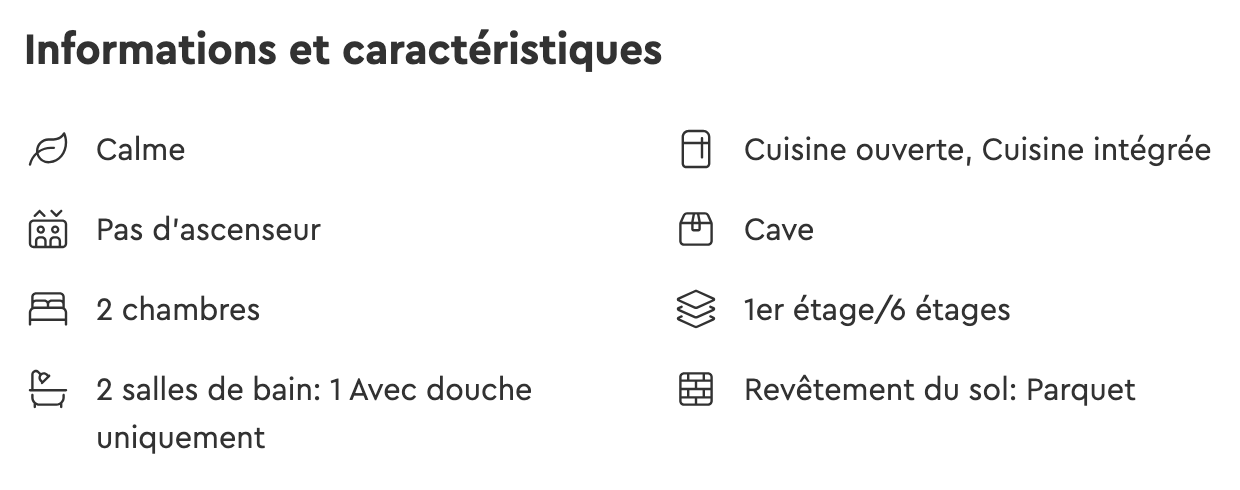This screenshot has height=490, width=1240.
Task: Click the bed icon next to chambres
Action: point(47,310)
